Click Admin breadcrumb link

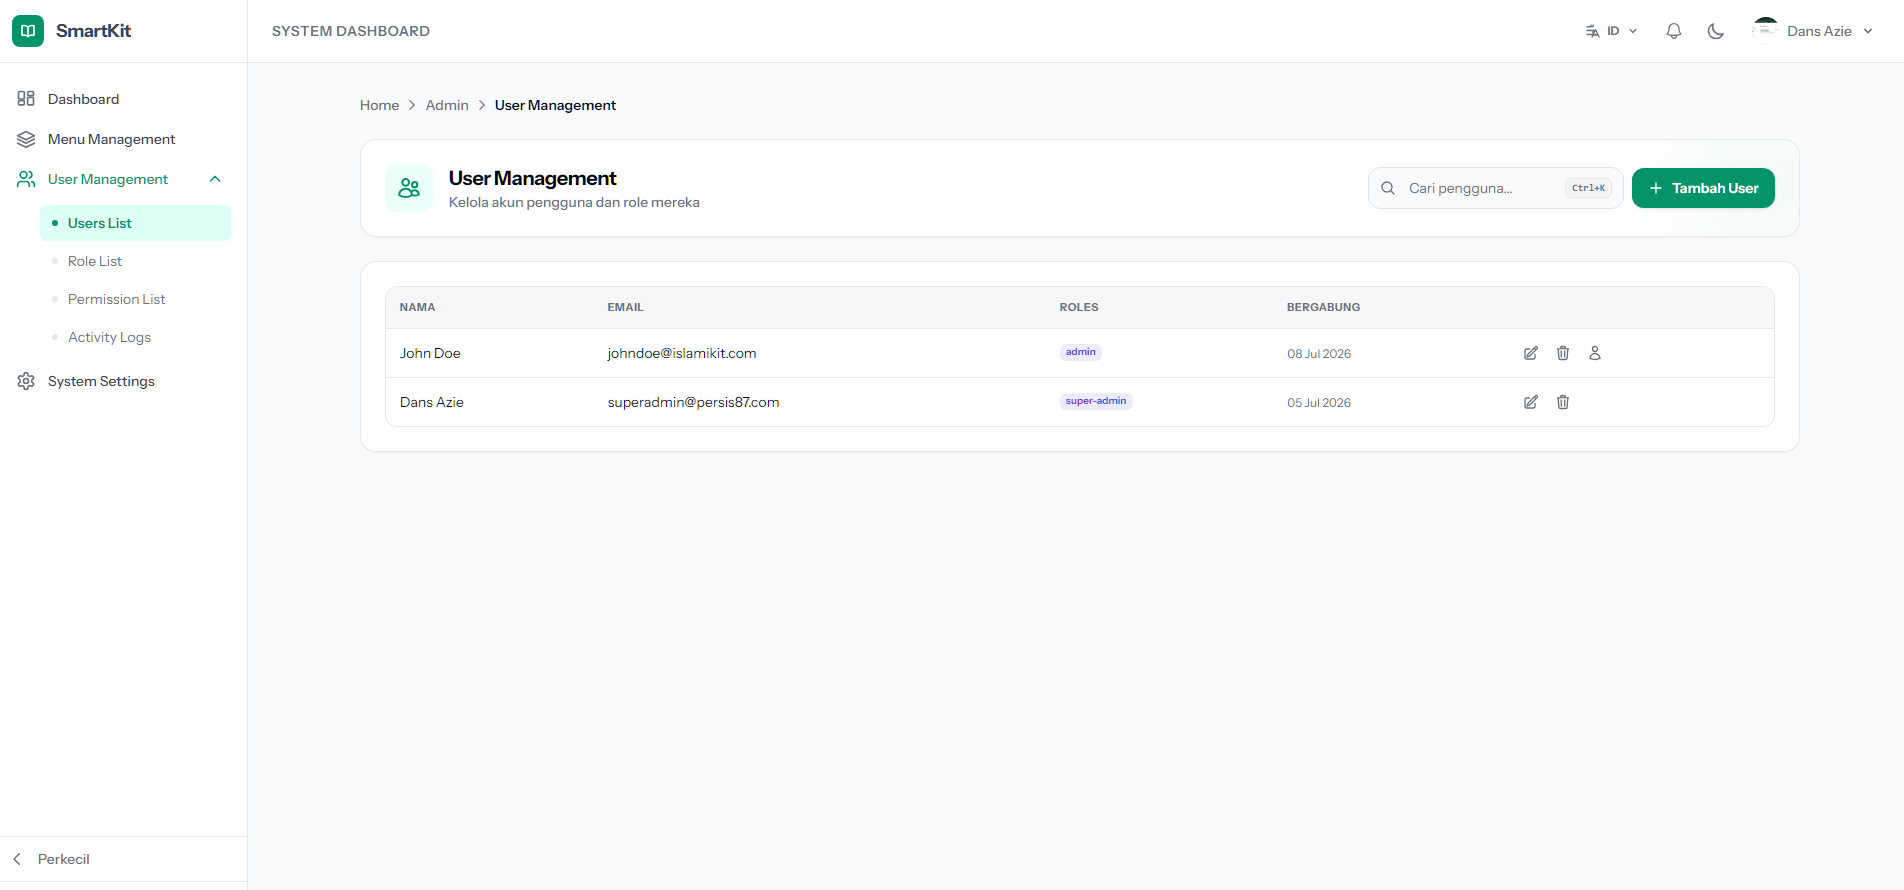[x=447, y=105]
